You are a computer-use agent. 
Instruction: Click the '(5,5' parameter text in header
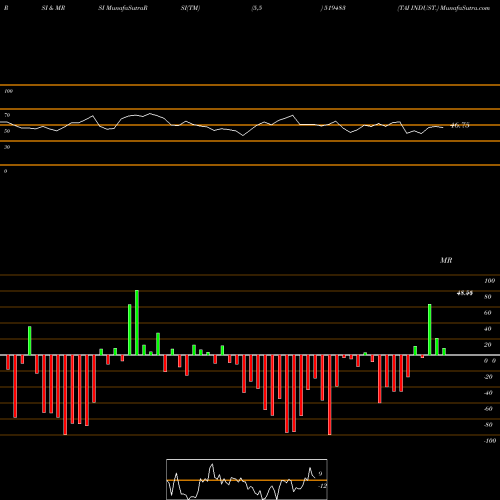point(257,8)
